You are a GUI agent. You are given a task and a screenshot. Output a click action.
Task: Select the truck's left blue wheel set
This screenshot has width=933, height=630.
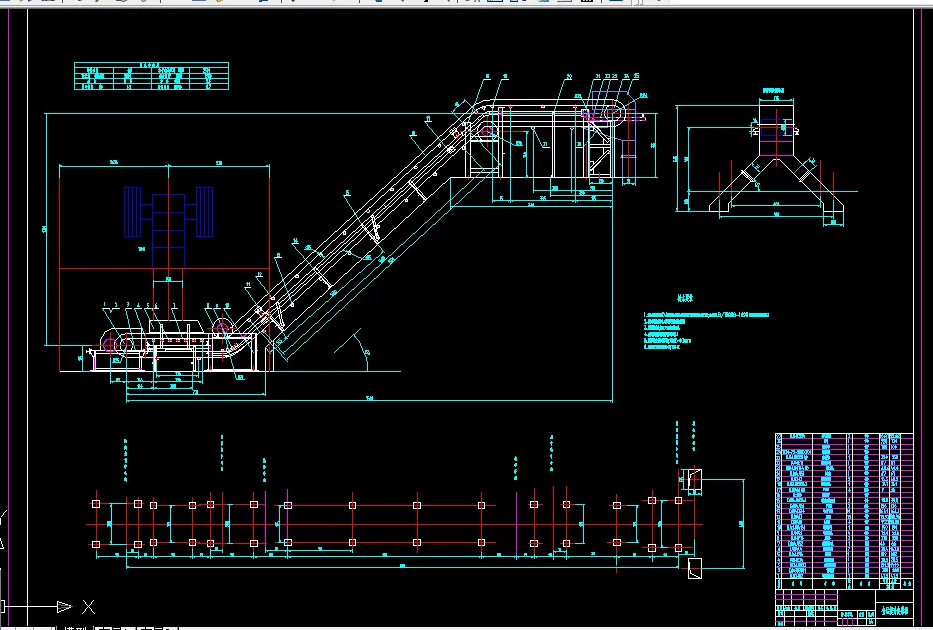point(133,212)
